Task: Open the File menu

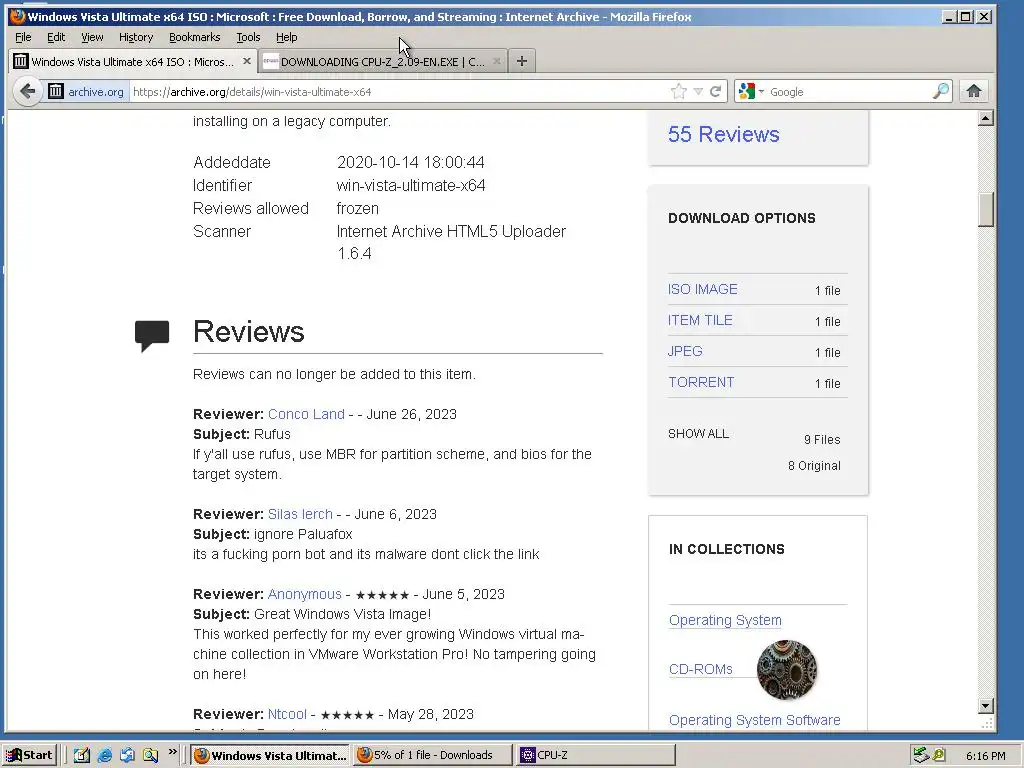Action: tap(24, 37)
